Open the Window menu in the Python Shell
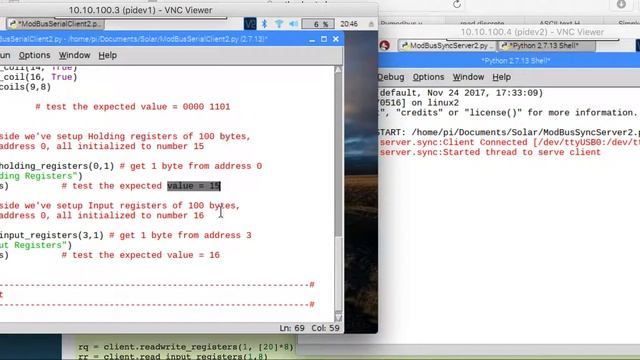640x360 pixels. [x=468, y=77]
